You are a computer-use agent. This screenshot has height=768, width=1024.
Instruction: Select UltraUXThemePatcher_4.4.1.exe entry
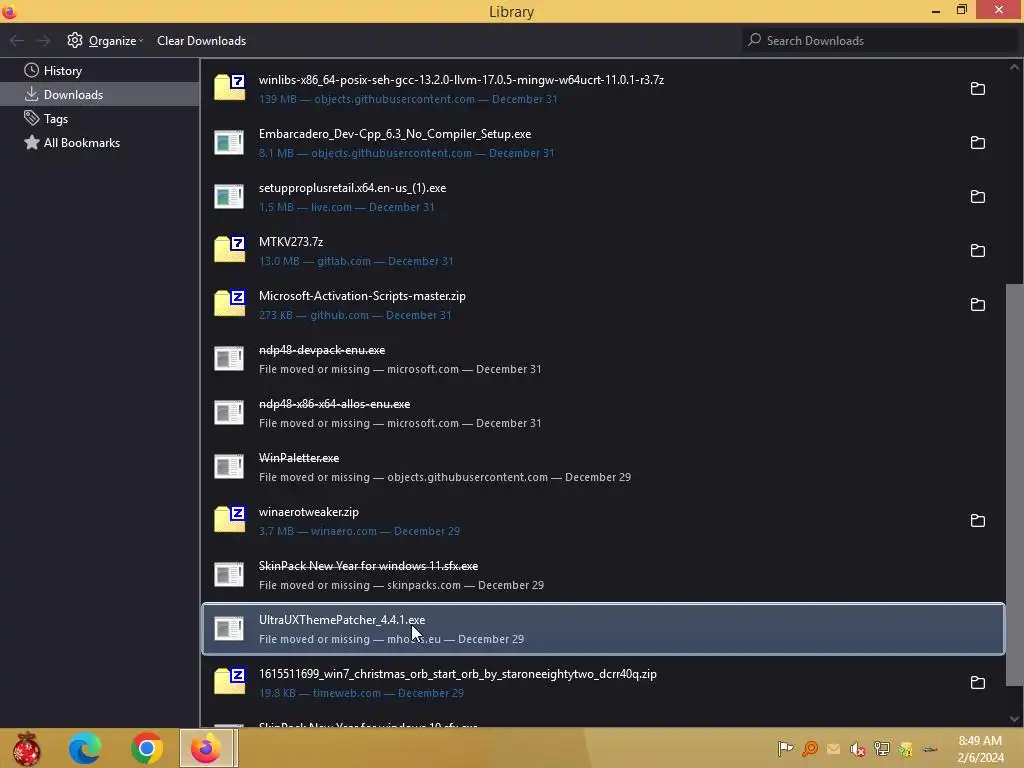pos(603,629)
